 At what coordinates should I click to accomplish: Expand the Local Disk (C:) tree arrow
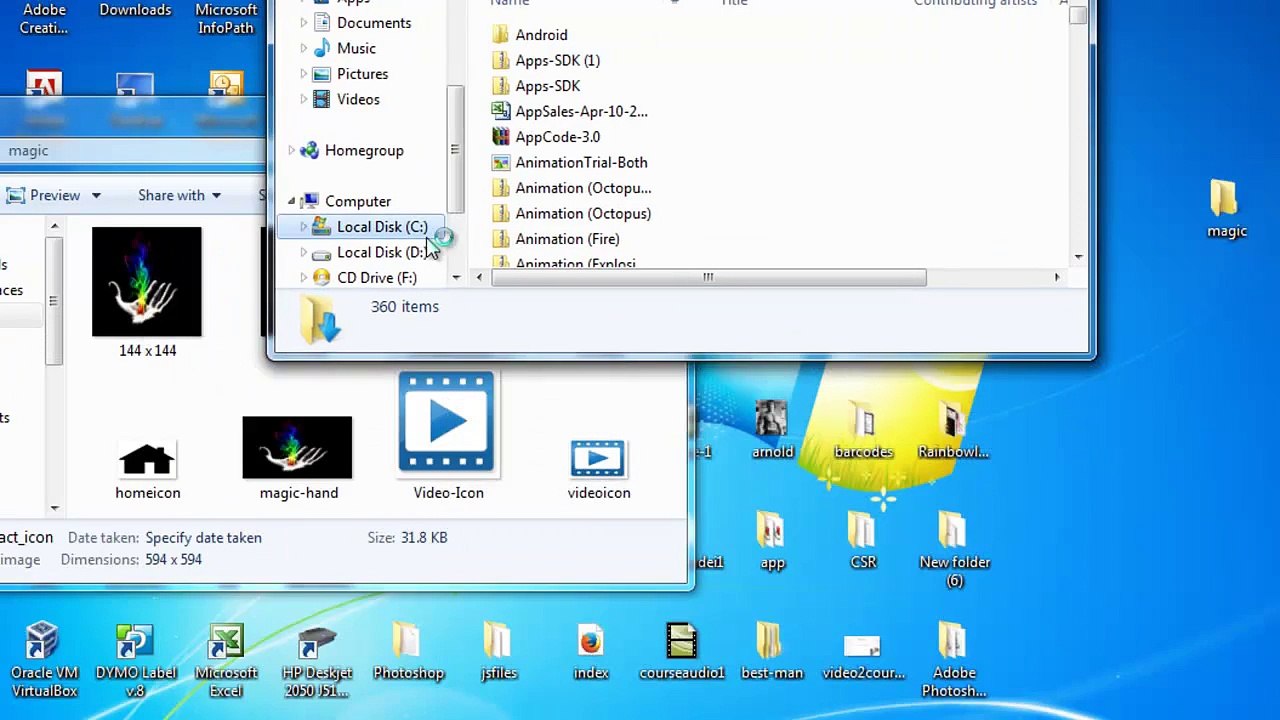point(304,227)
